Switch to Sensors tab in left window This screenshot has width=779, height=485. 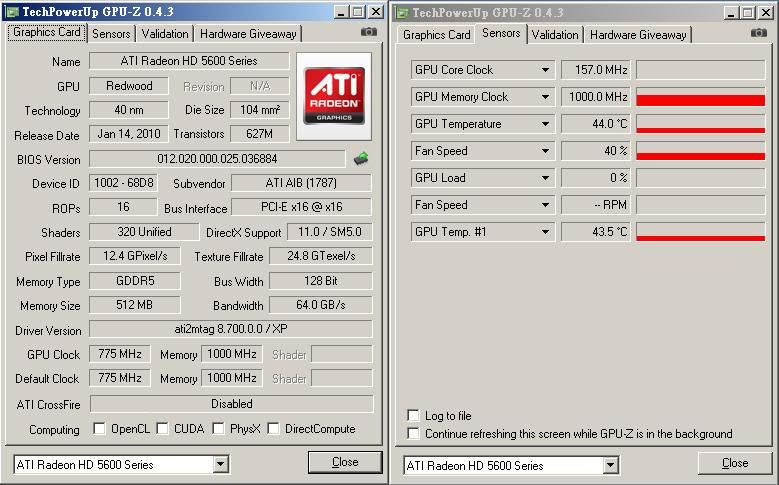(111, 33)
